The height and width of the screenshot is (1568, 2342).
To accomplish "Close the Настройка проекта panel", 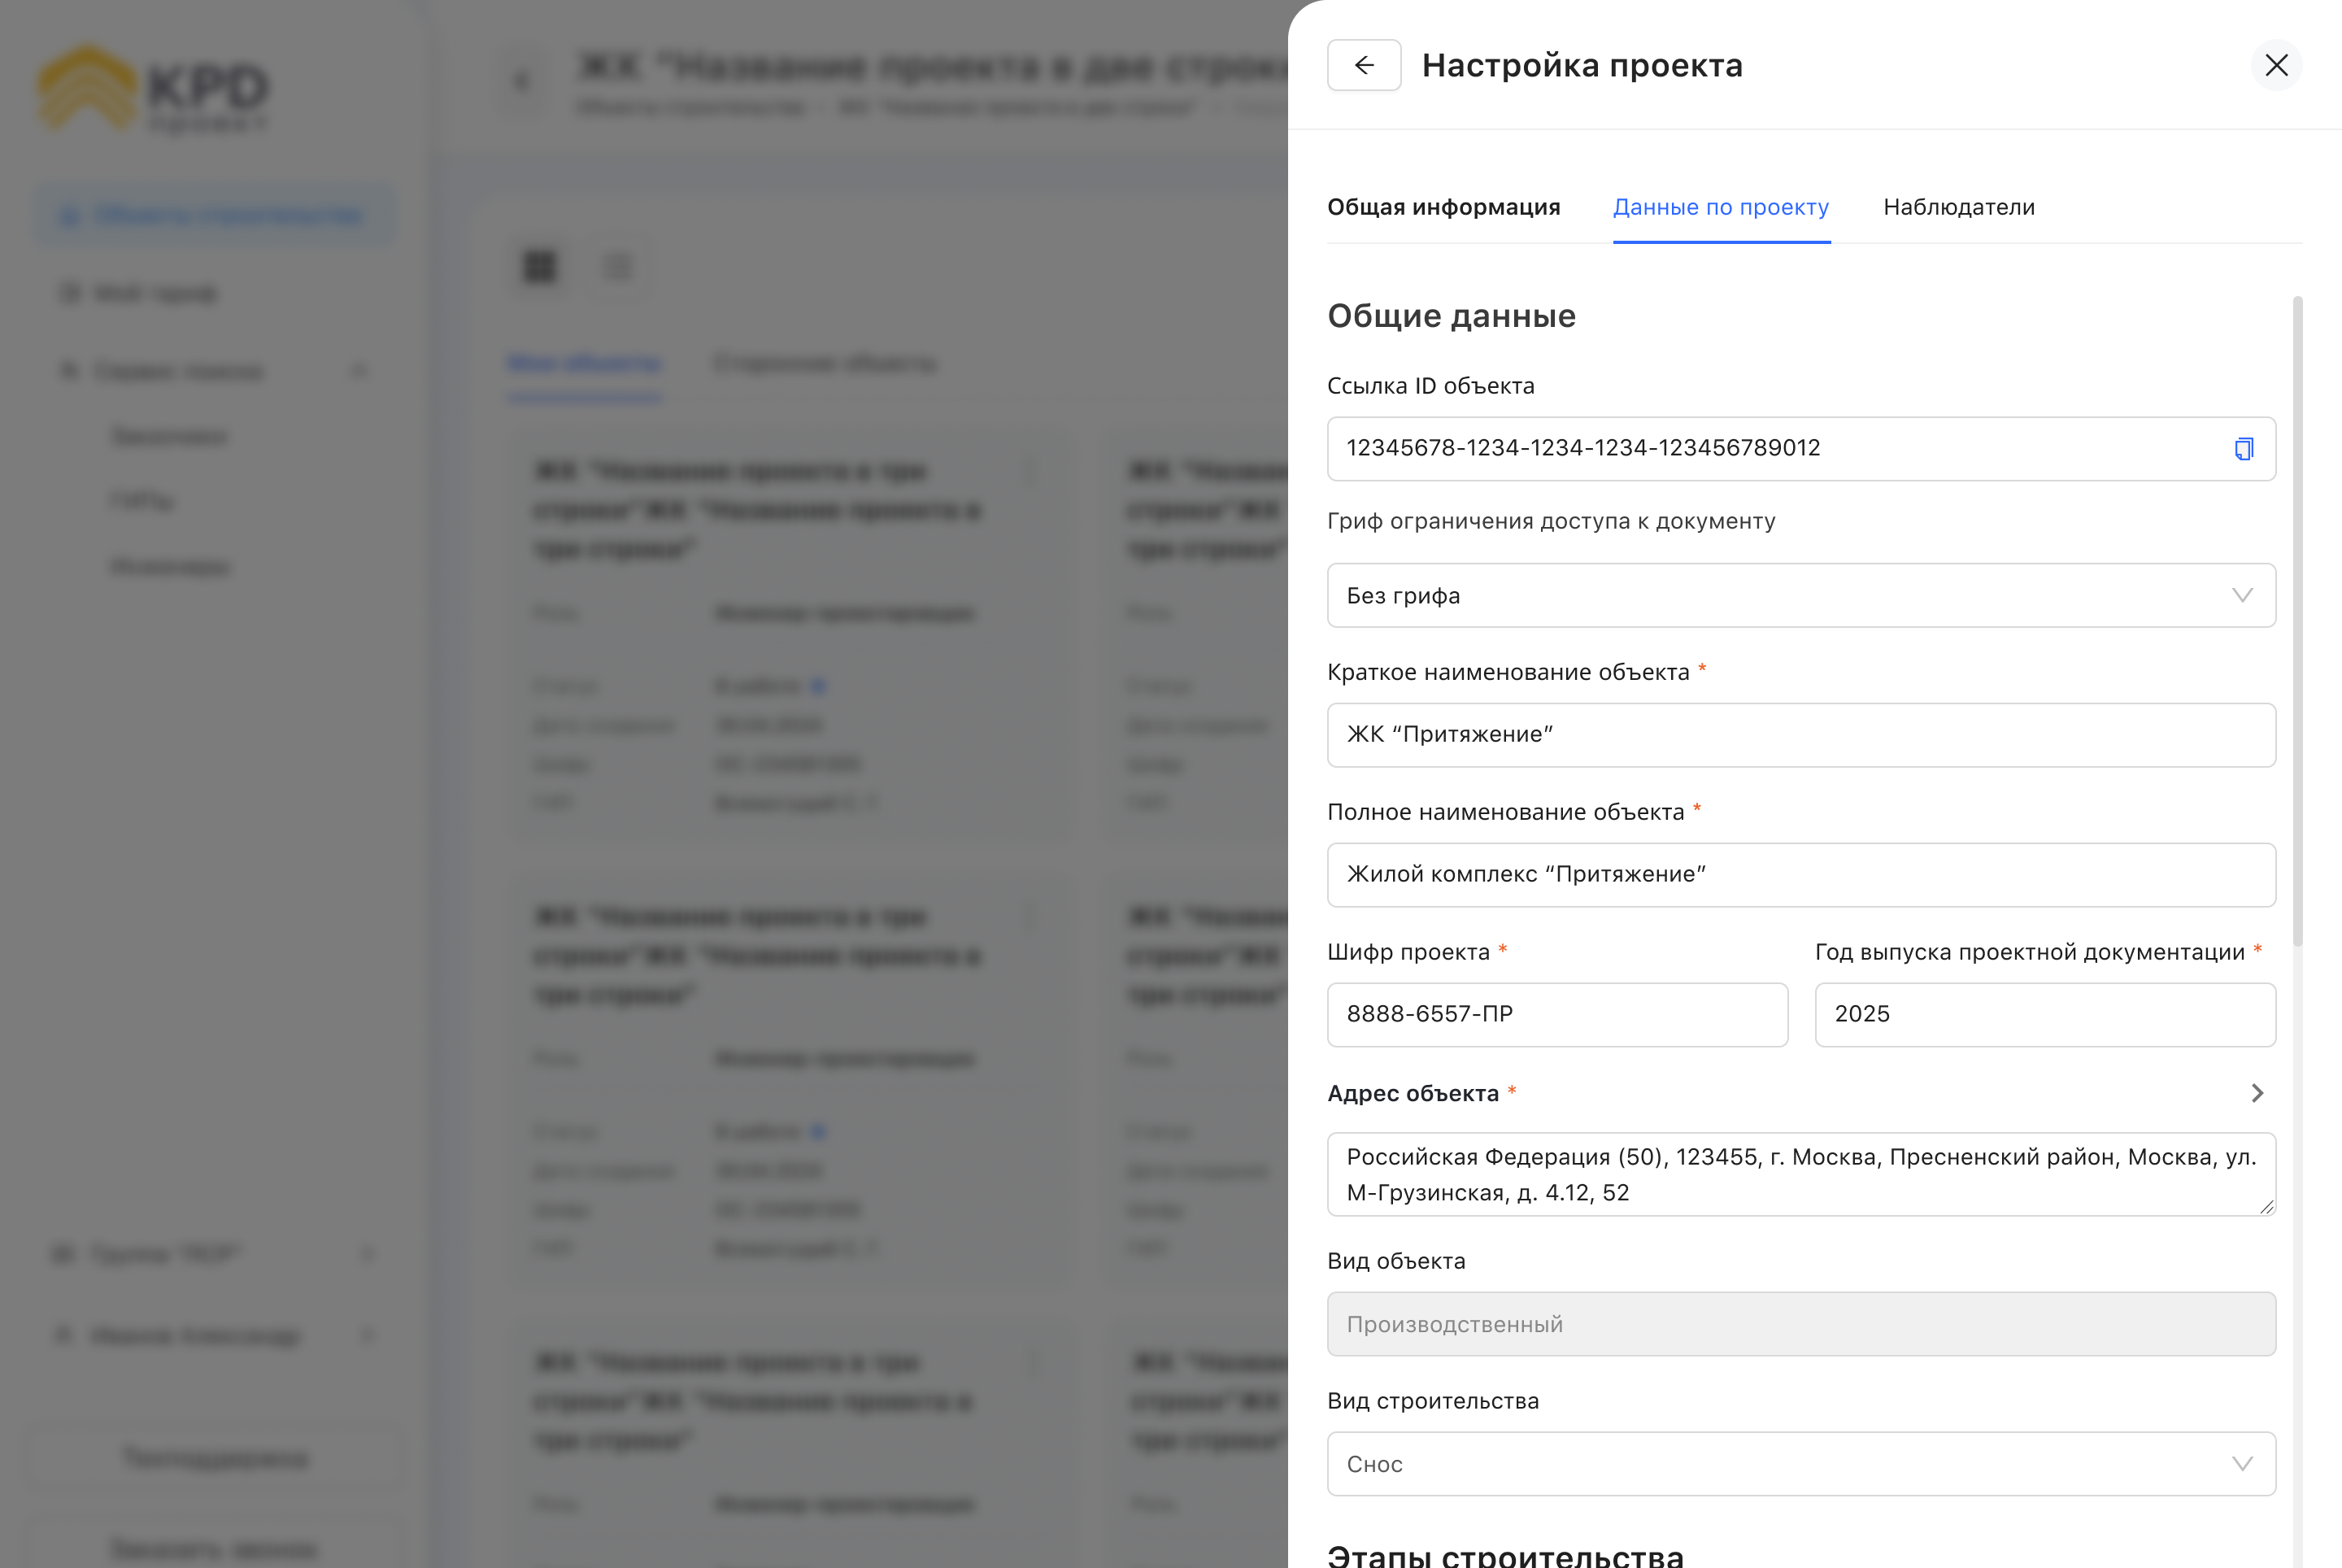I will tap(2276, 65).
